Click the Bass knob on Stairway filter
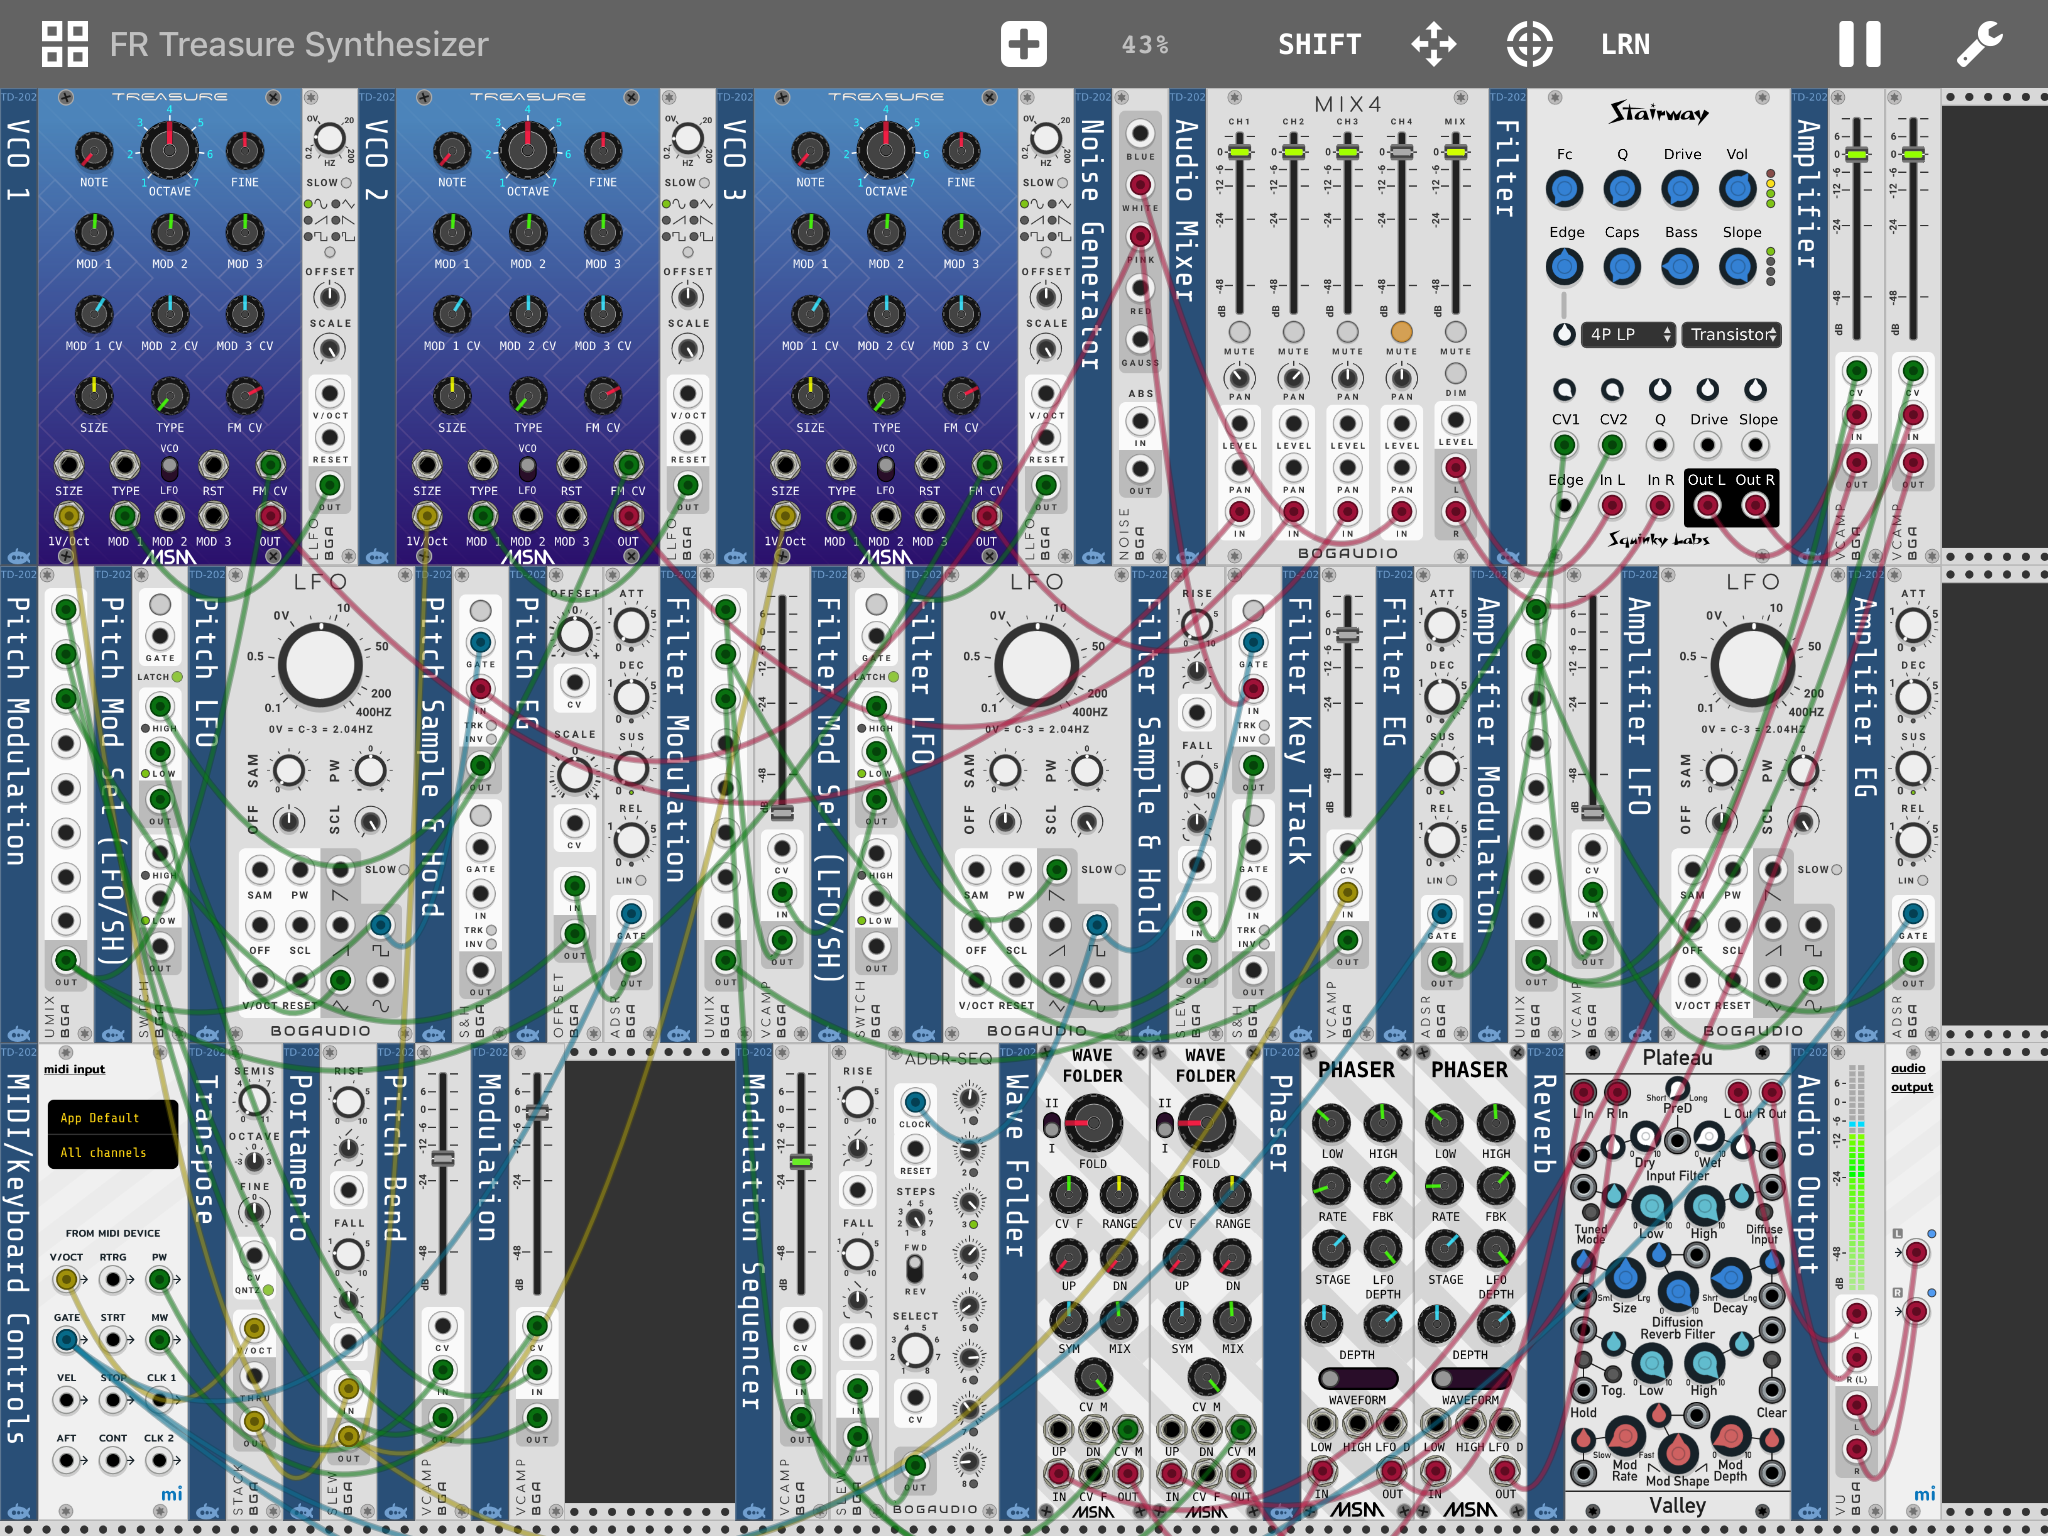 pos(1680,267)
